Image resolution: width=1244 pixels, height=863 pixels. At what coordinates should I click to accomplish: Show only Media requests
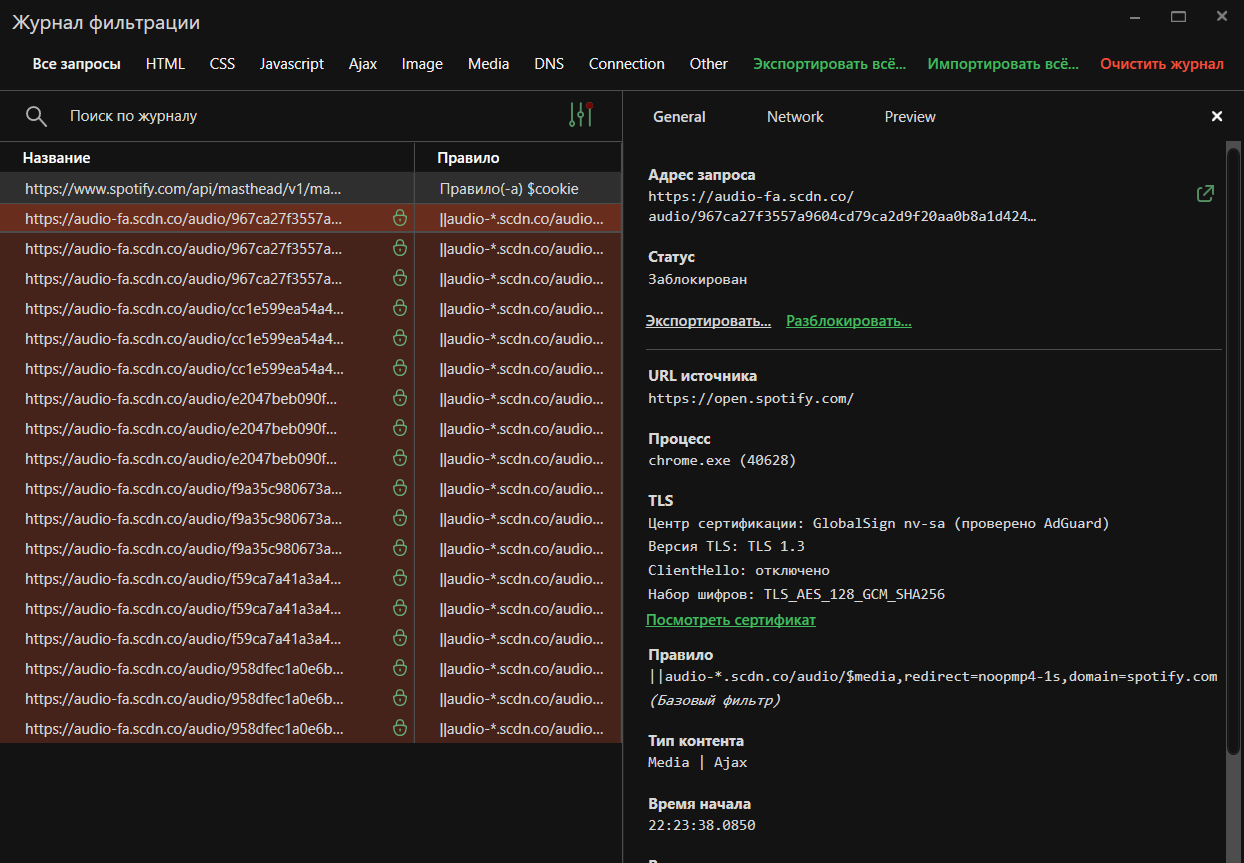coord(488,63)
